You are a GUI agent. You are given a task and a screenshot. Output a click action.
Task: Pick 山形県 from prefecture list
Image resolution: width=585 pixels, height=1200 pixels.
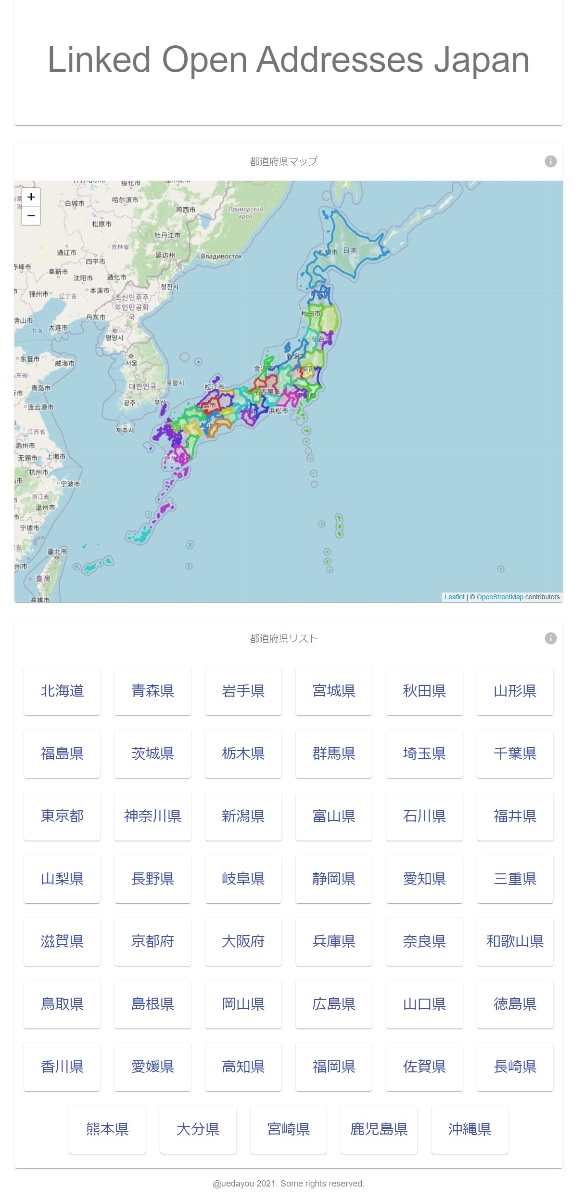pyautogui.click(x=515, y=691)
